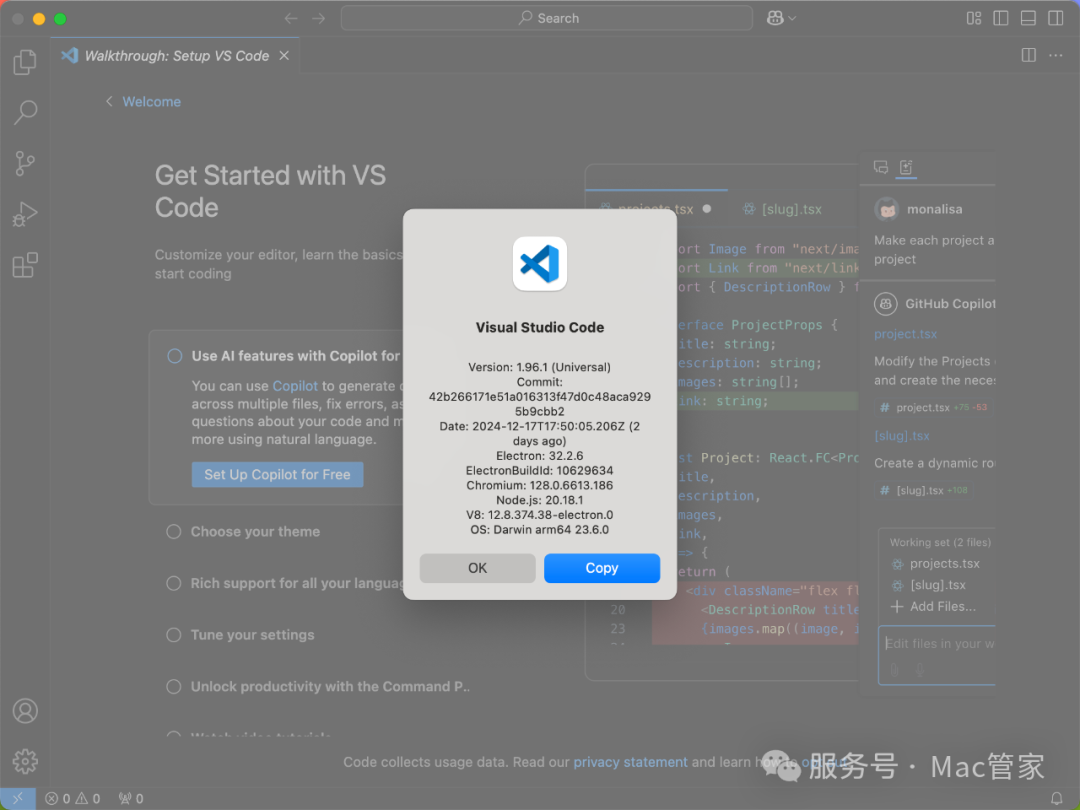This screenshot has width=1080, height=810.
Task: Open Source Control view
Action: point(25,163)
